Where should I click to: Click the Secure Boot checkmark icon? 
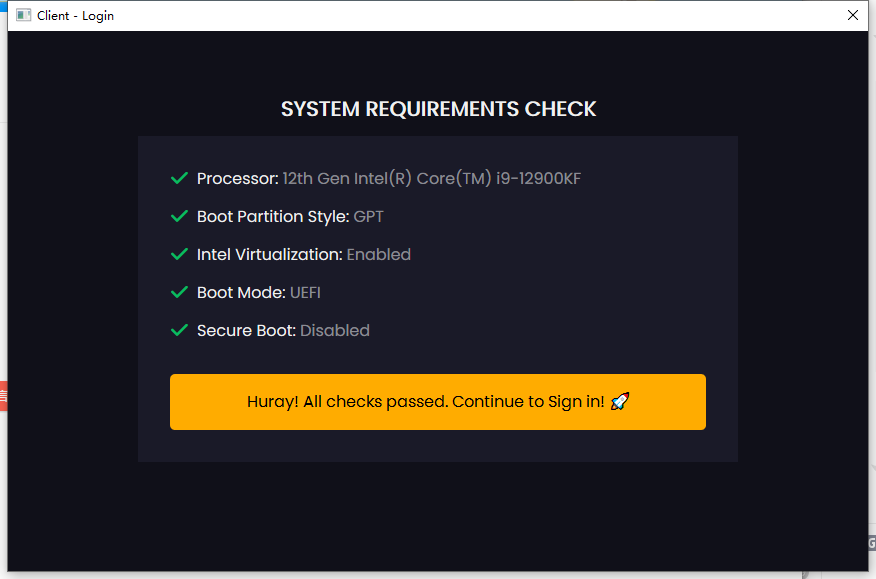click(180, 330)
